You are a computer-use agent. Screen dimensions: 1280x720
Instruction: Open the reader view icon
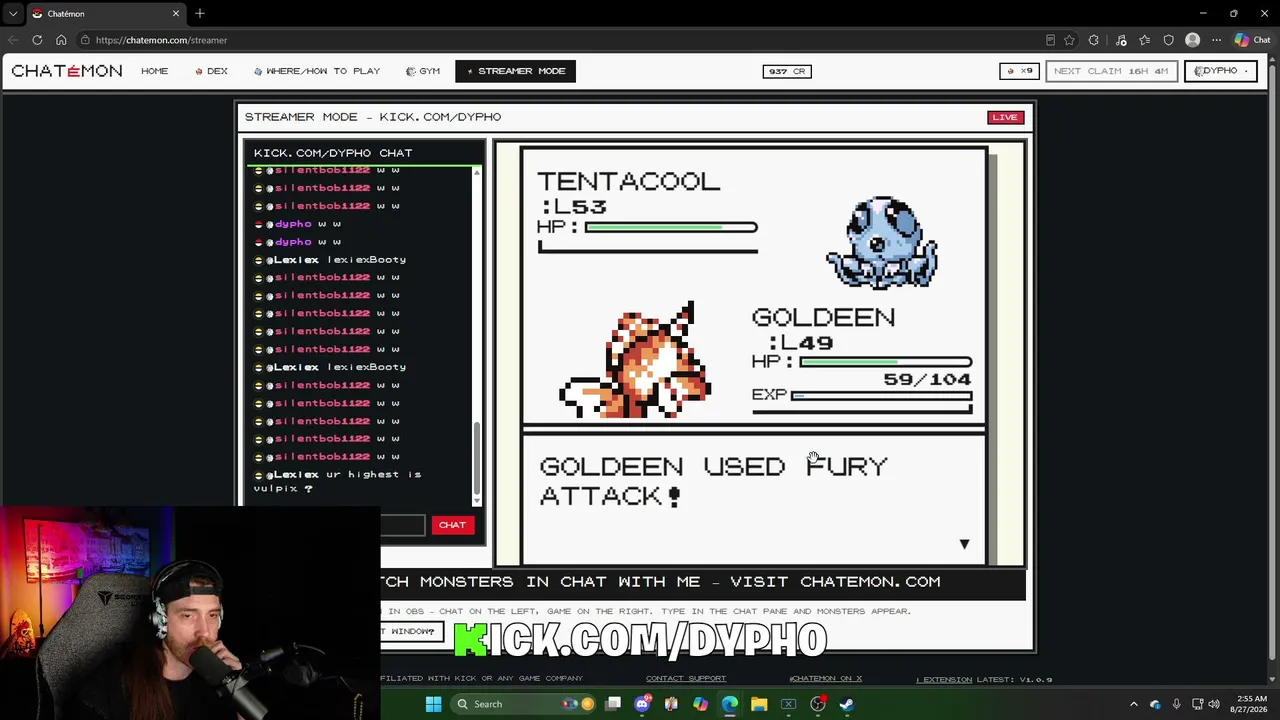coord(1050,40)
